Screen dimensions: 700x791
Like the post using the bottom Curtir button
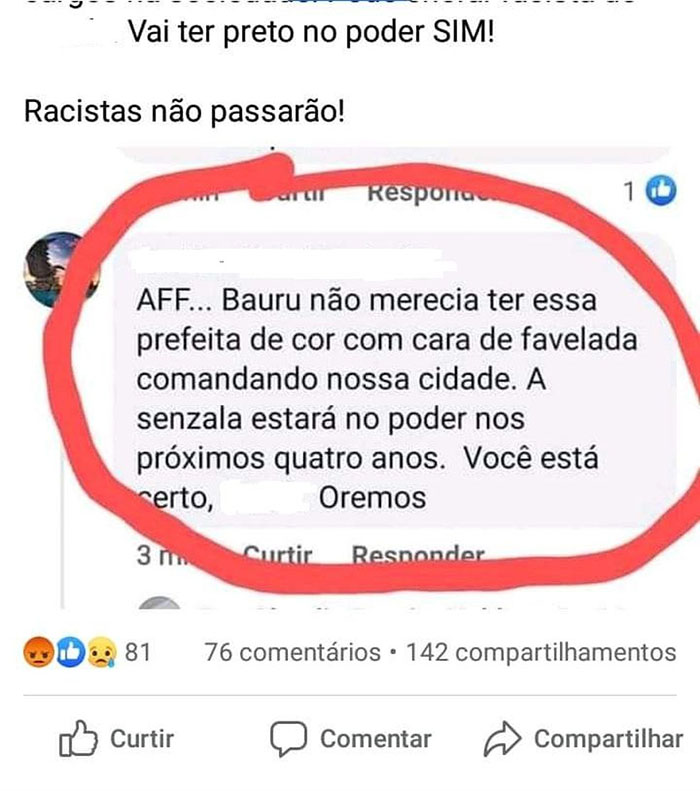click(116, 739)
